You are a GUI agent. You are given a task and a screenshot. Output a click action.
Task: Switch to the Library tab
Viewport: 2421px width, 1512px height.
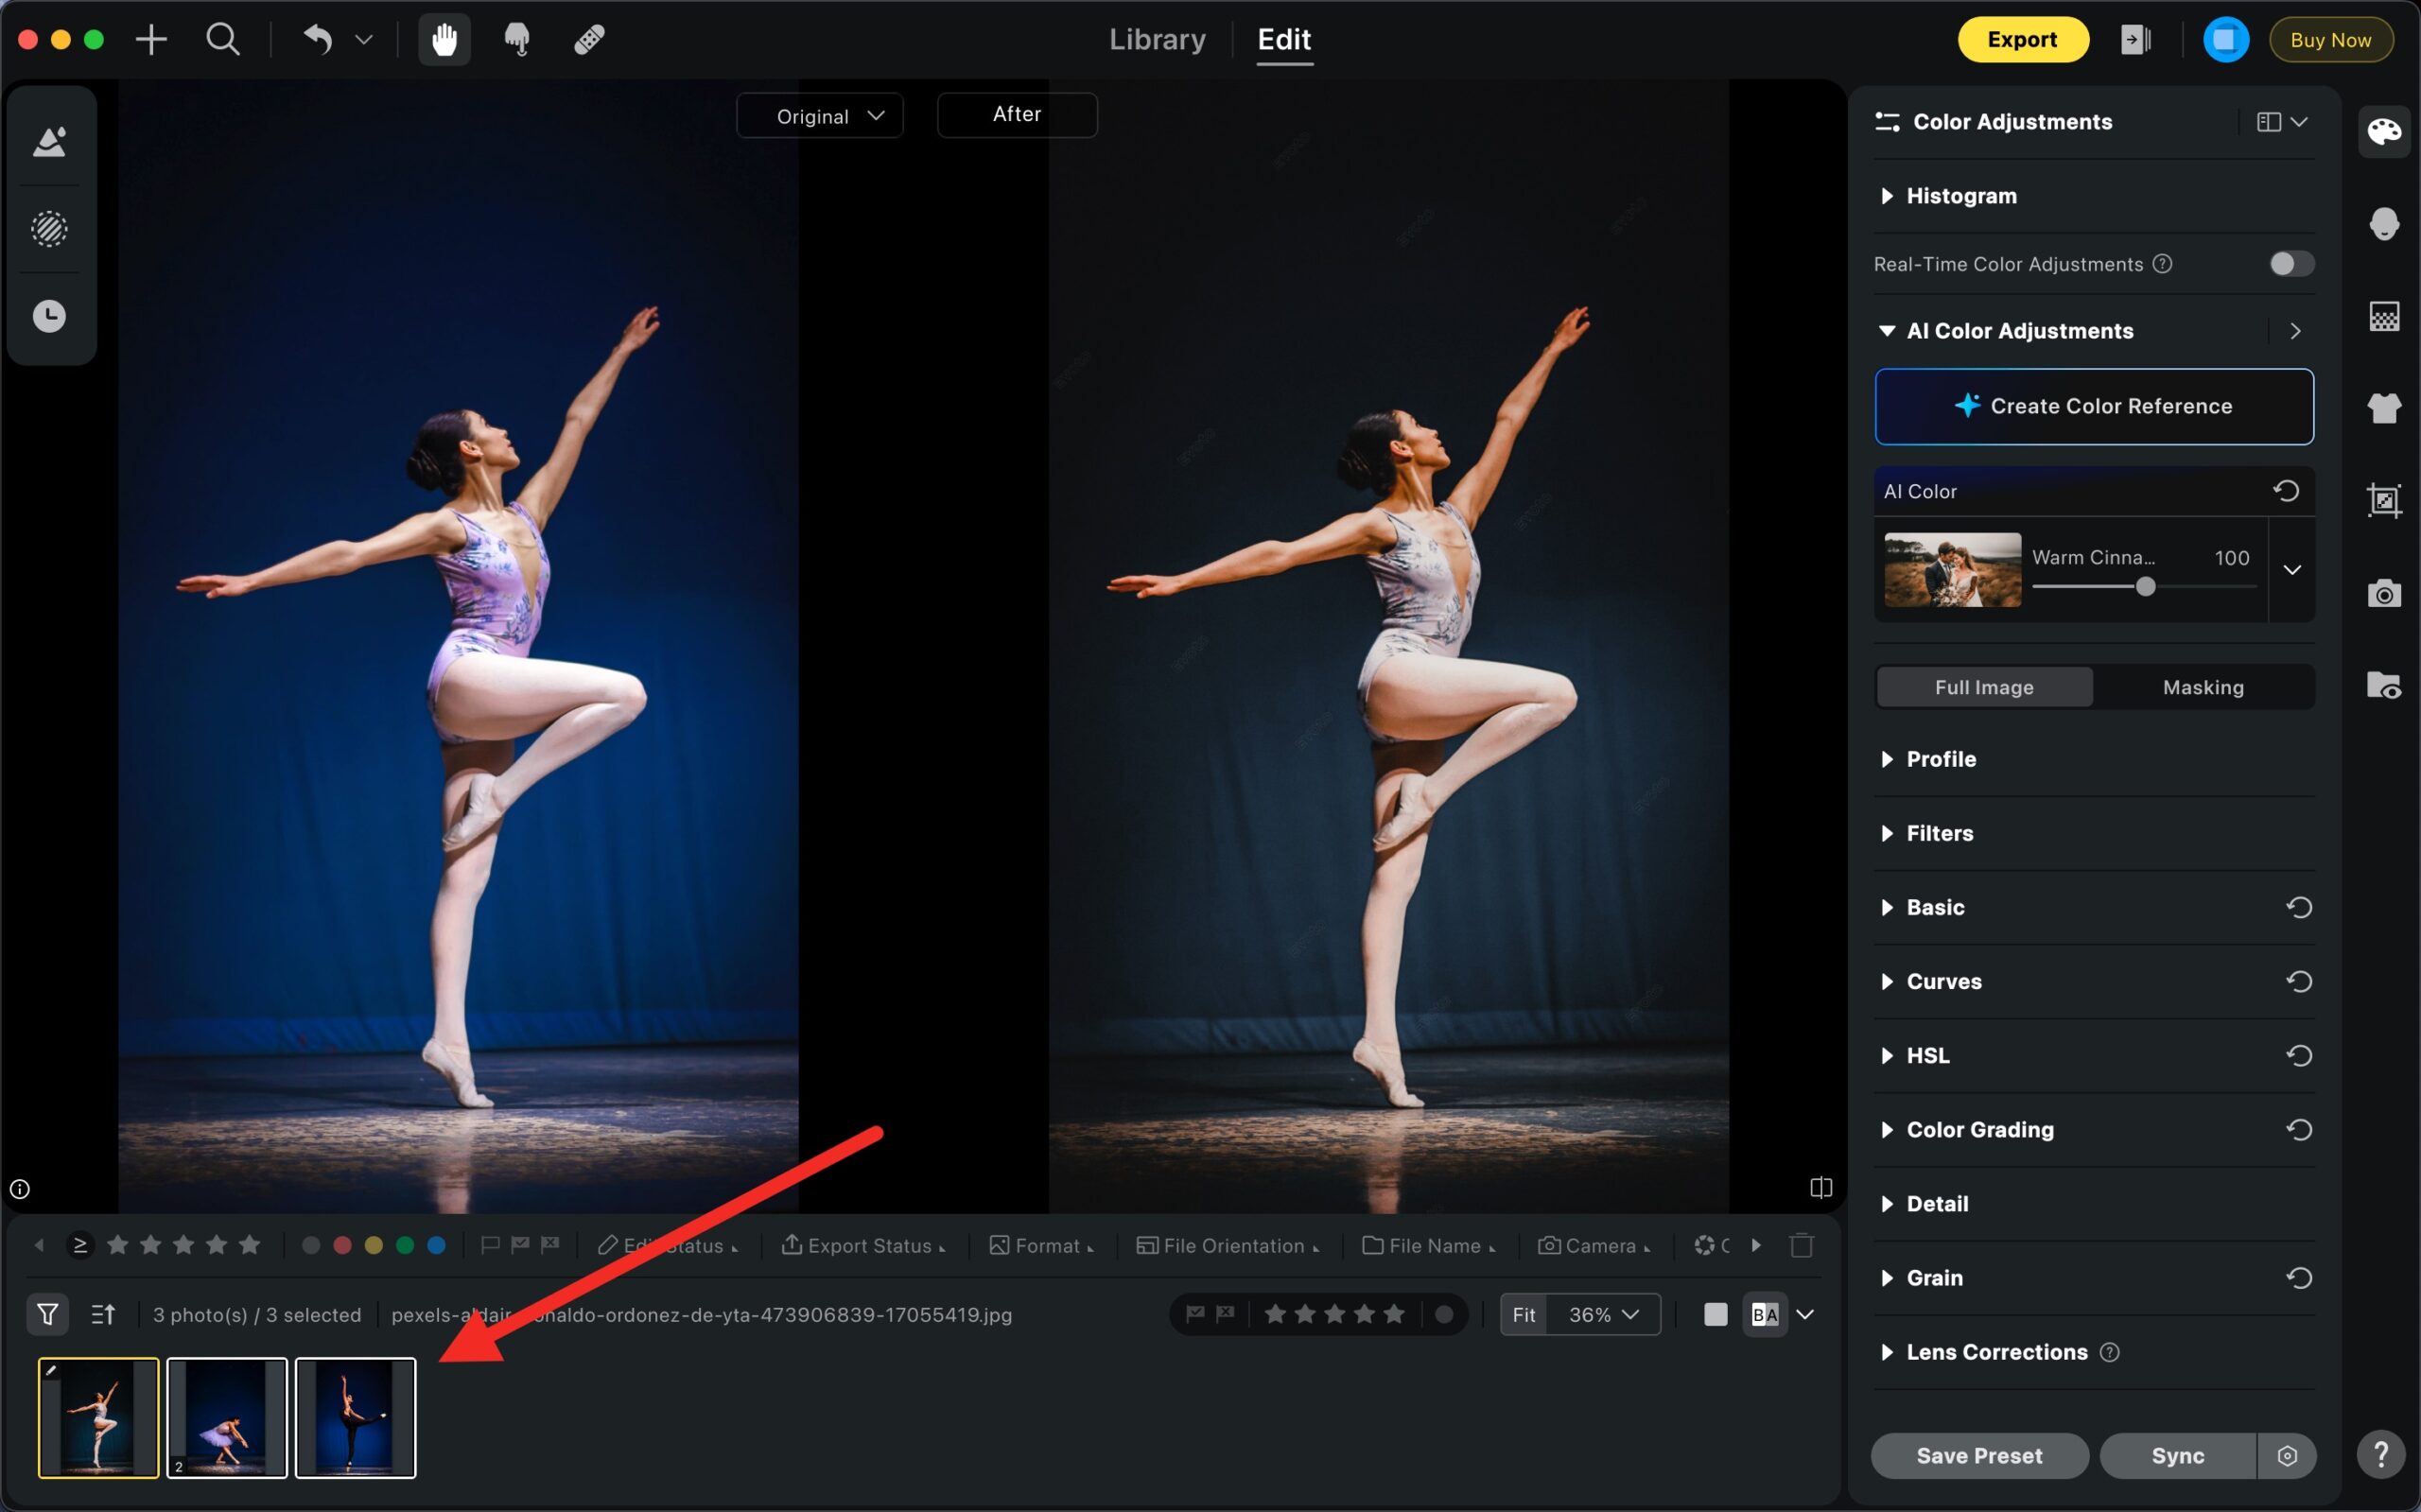tap(1157, 40)
